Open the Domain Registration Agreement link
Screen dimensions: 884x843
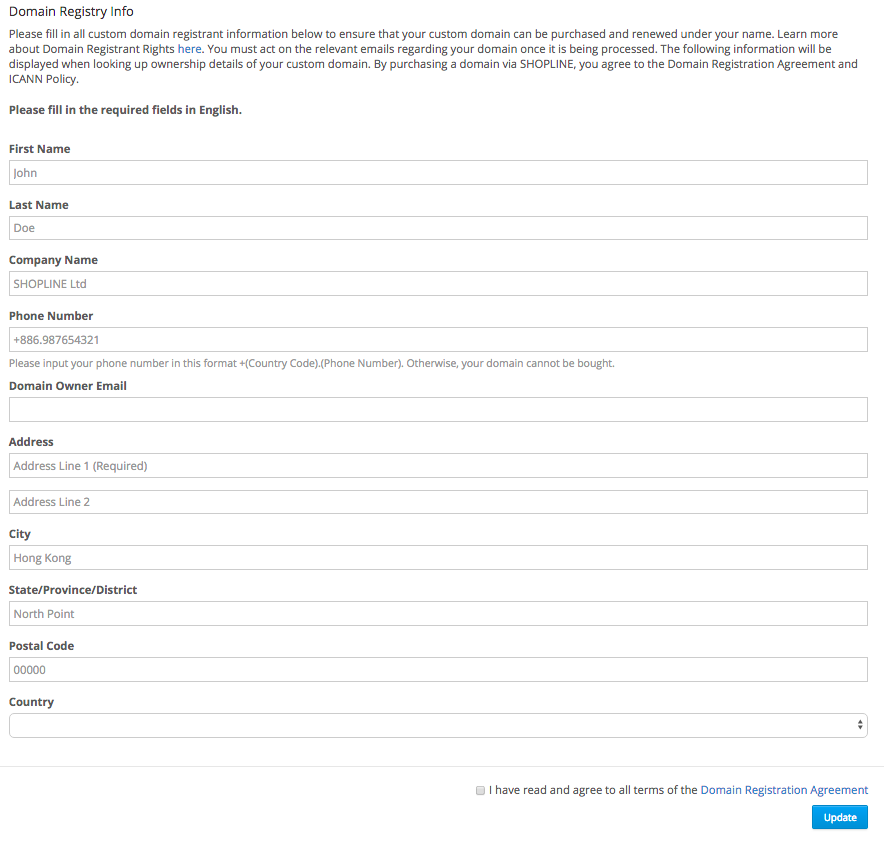[x=784, y=790]
